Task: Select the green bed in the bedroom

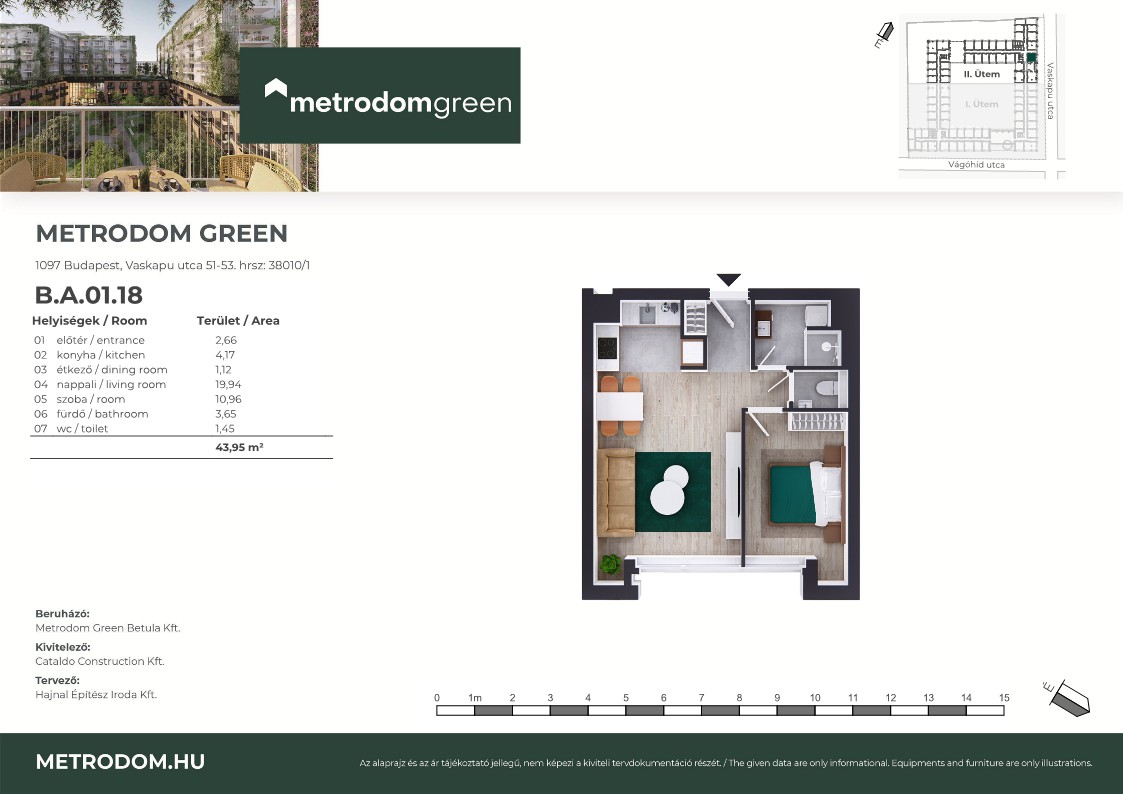Action: (806, 494)
